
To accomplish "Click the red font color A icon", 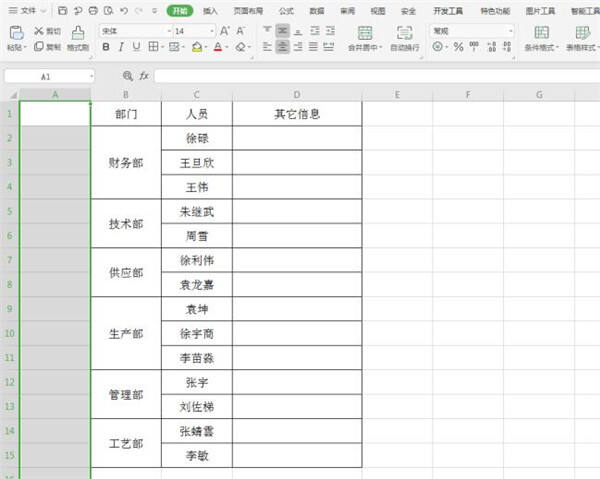I will (x=218, y=47).
